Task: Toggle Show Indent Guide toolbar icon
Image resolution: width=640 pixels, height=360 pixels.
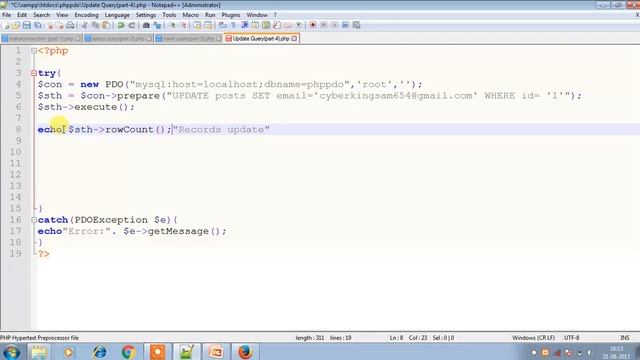Action: (x=244, y=25)
